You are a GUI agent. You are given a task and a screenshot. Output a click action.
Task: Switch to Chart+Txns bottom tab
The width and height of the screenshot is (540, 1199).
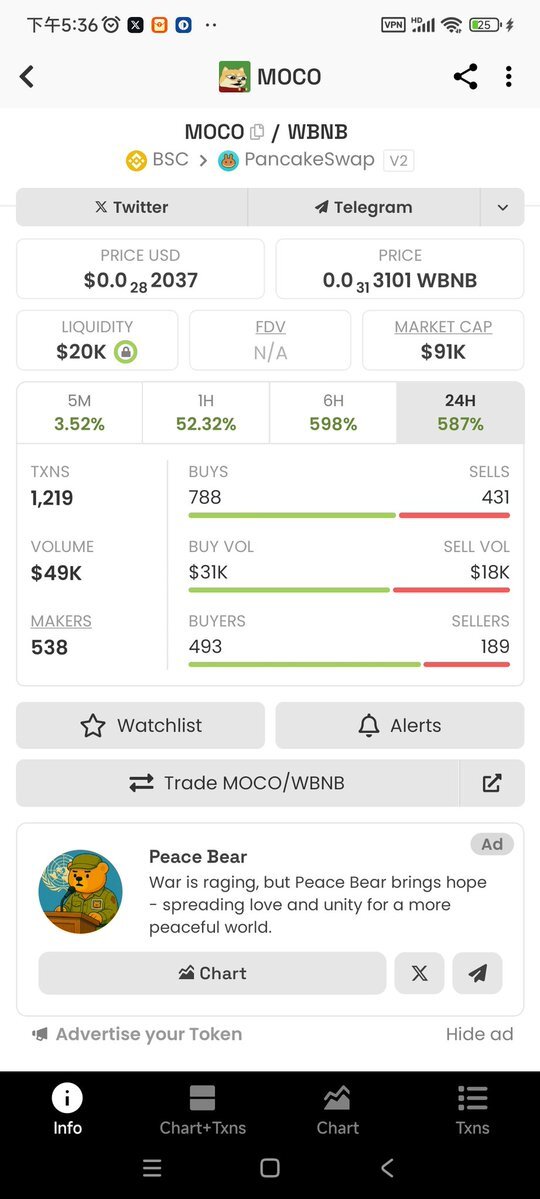203,1109
